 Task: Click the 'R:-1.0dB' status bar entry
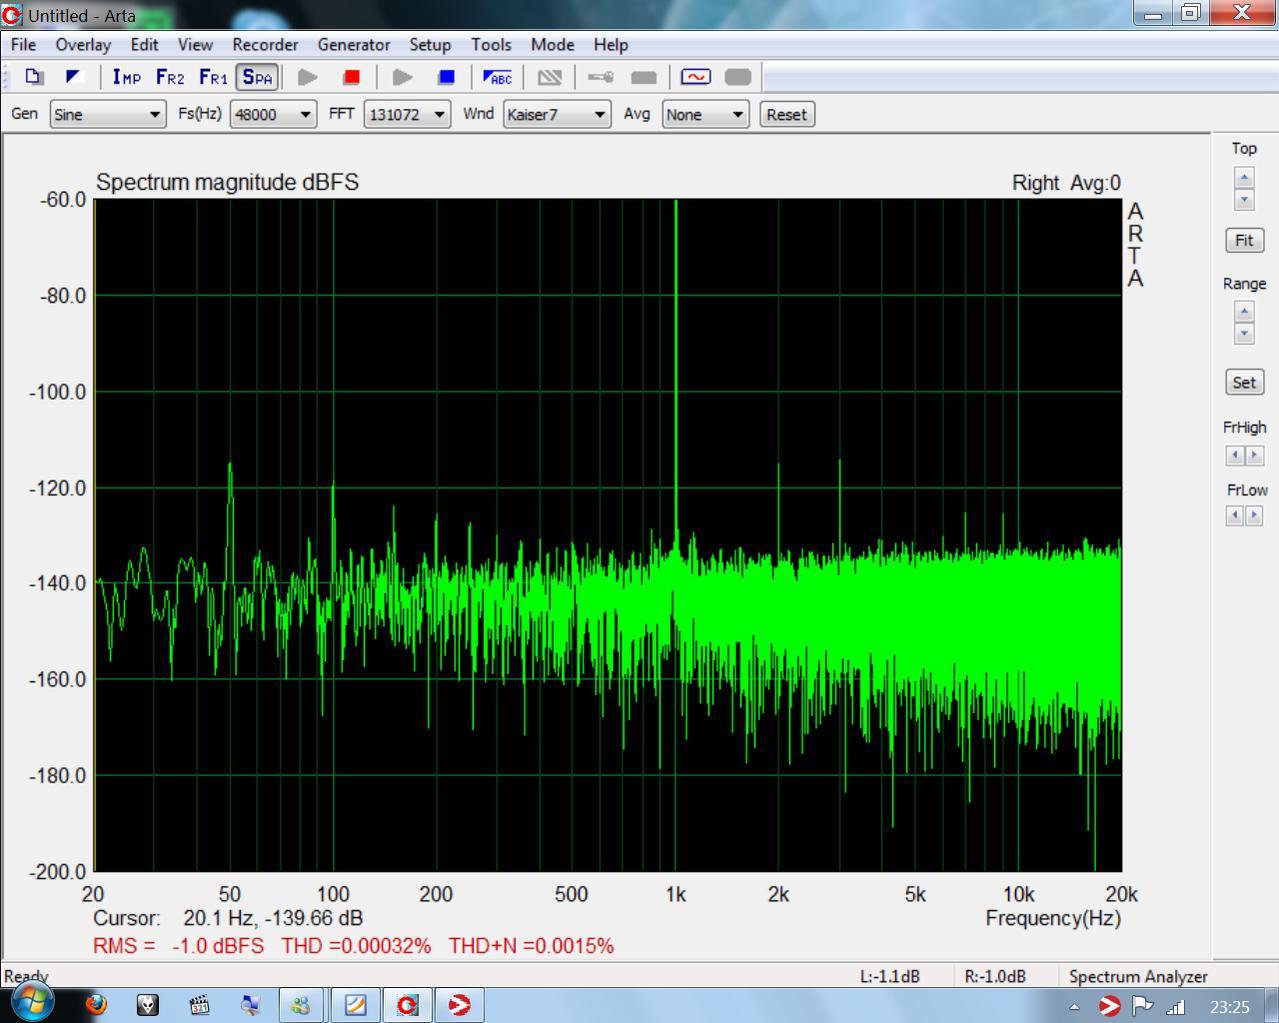(995, 977)
